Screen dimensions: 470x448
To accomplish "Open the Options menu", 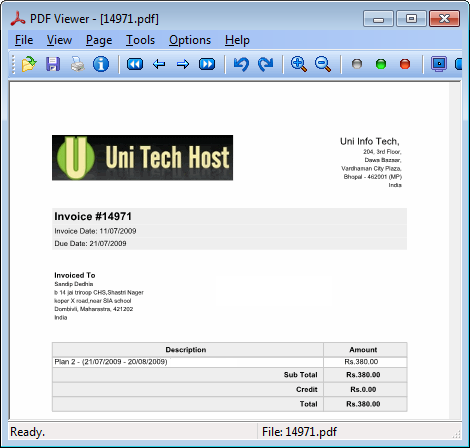I will coord(190,40).
